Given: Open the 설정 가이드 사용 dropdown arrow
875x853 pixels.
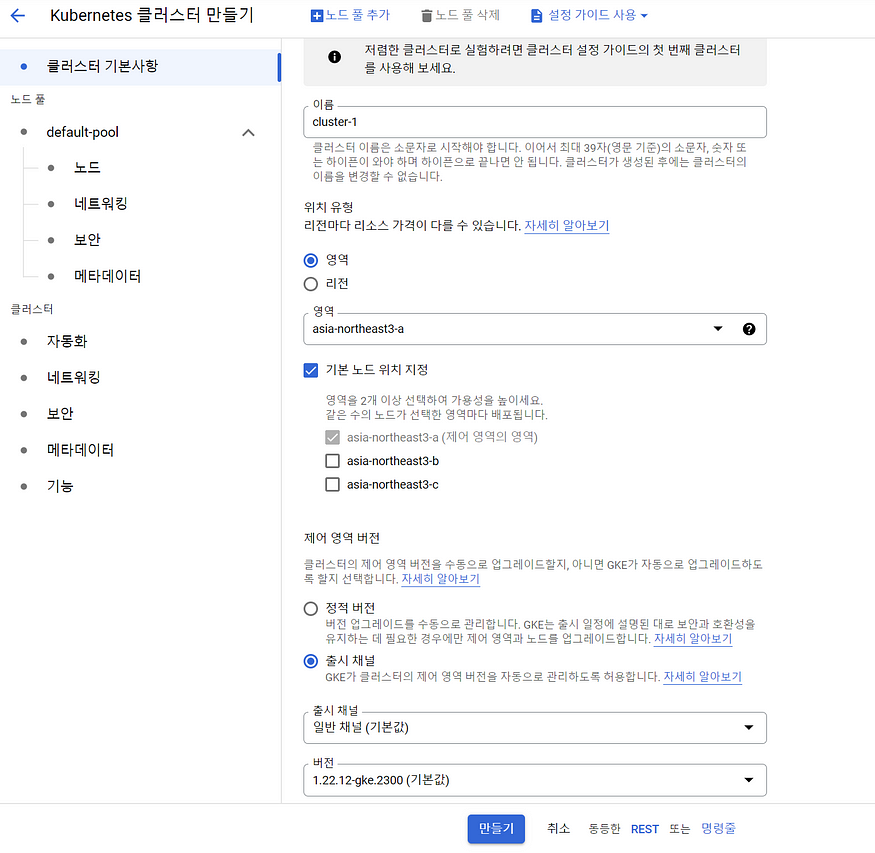Looking at the screenshot, I should (644, 16).
